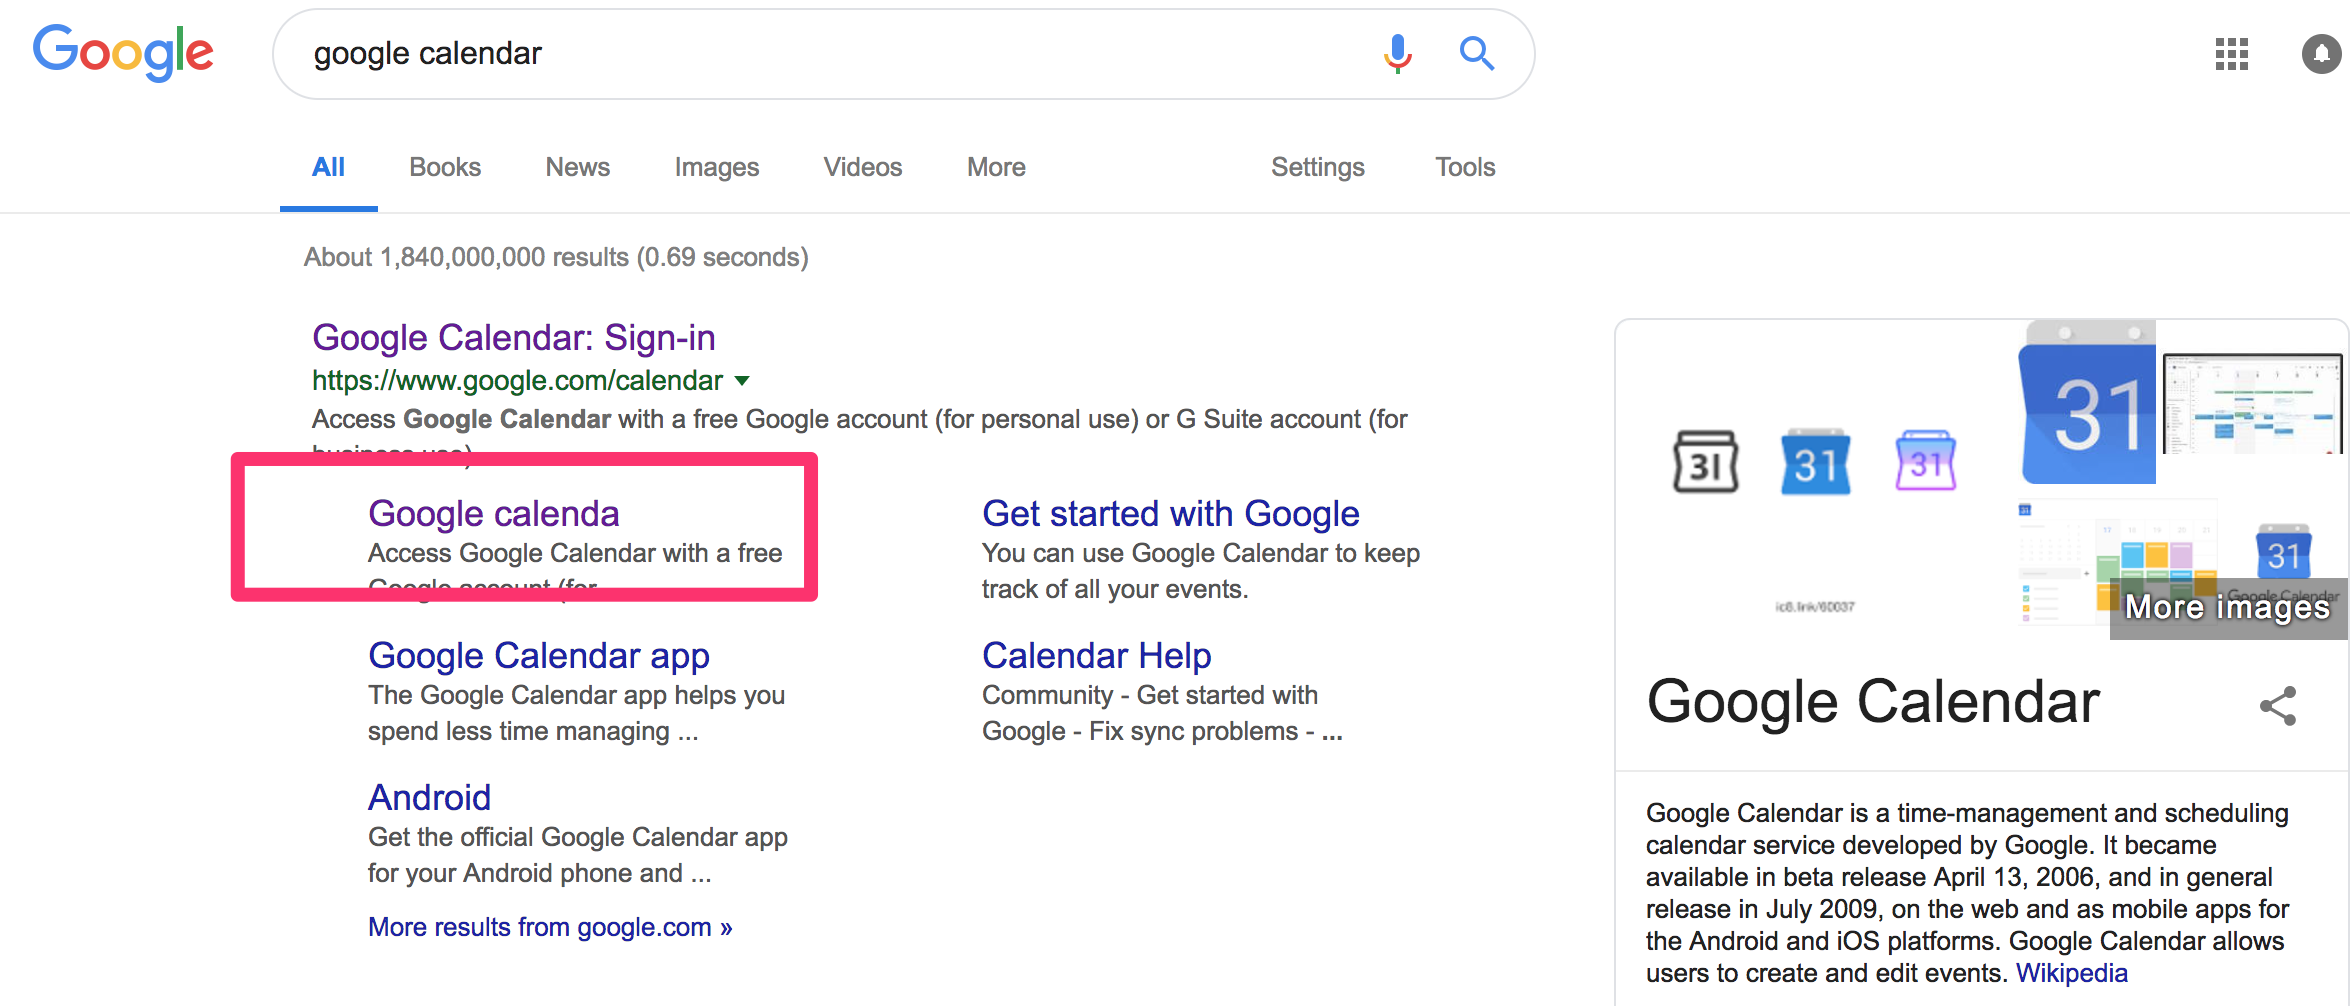Switch to the All tab

click(x=328, y=167)
